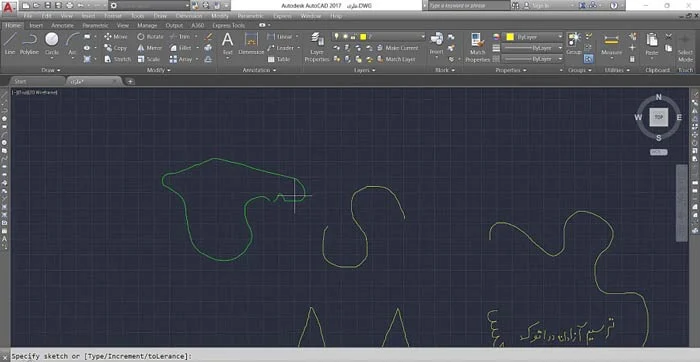This screenshot has height=362, width=700.
Task: Click the Move tool in Modify panel
Action: click(x=116, y=37)
